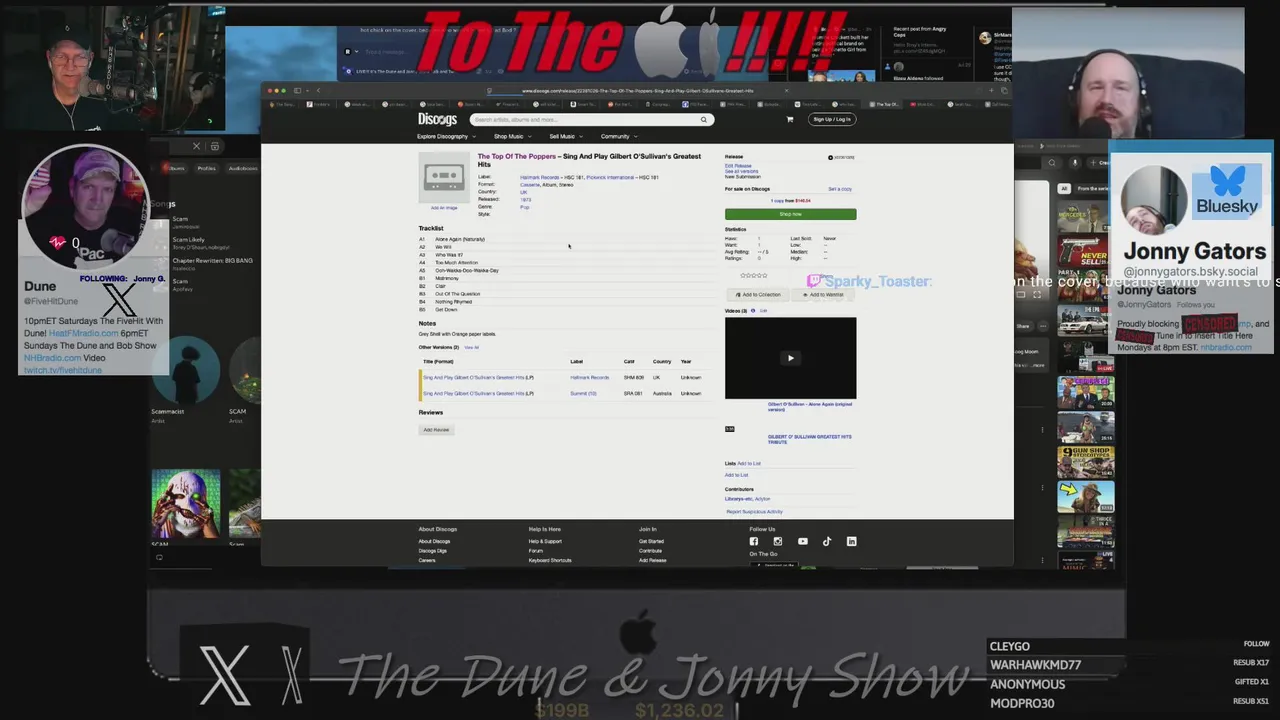Expand the Sell Music menu

pyautogui.click(x=565, y=136)
